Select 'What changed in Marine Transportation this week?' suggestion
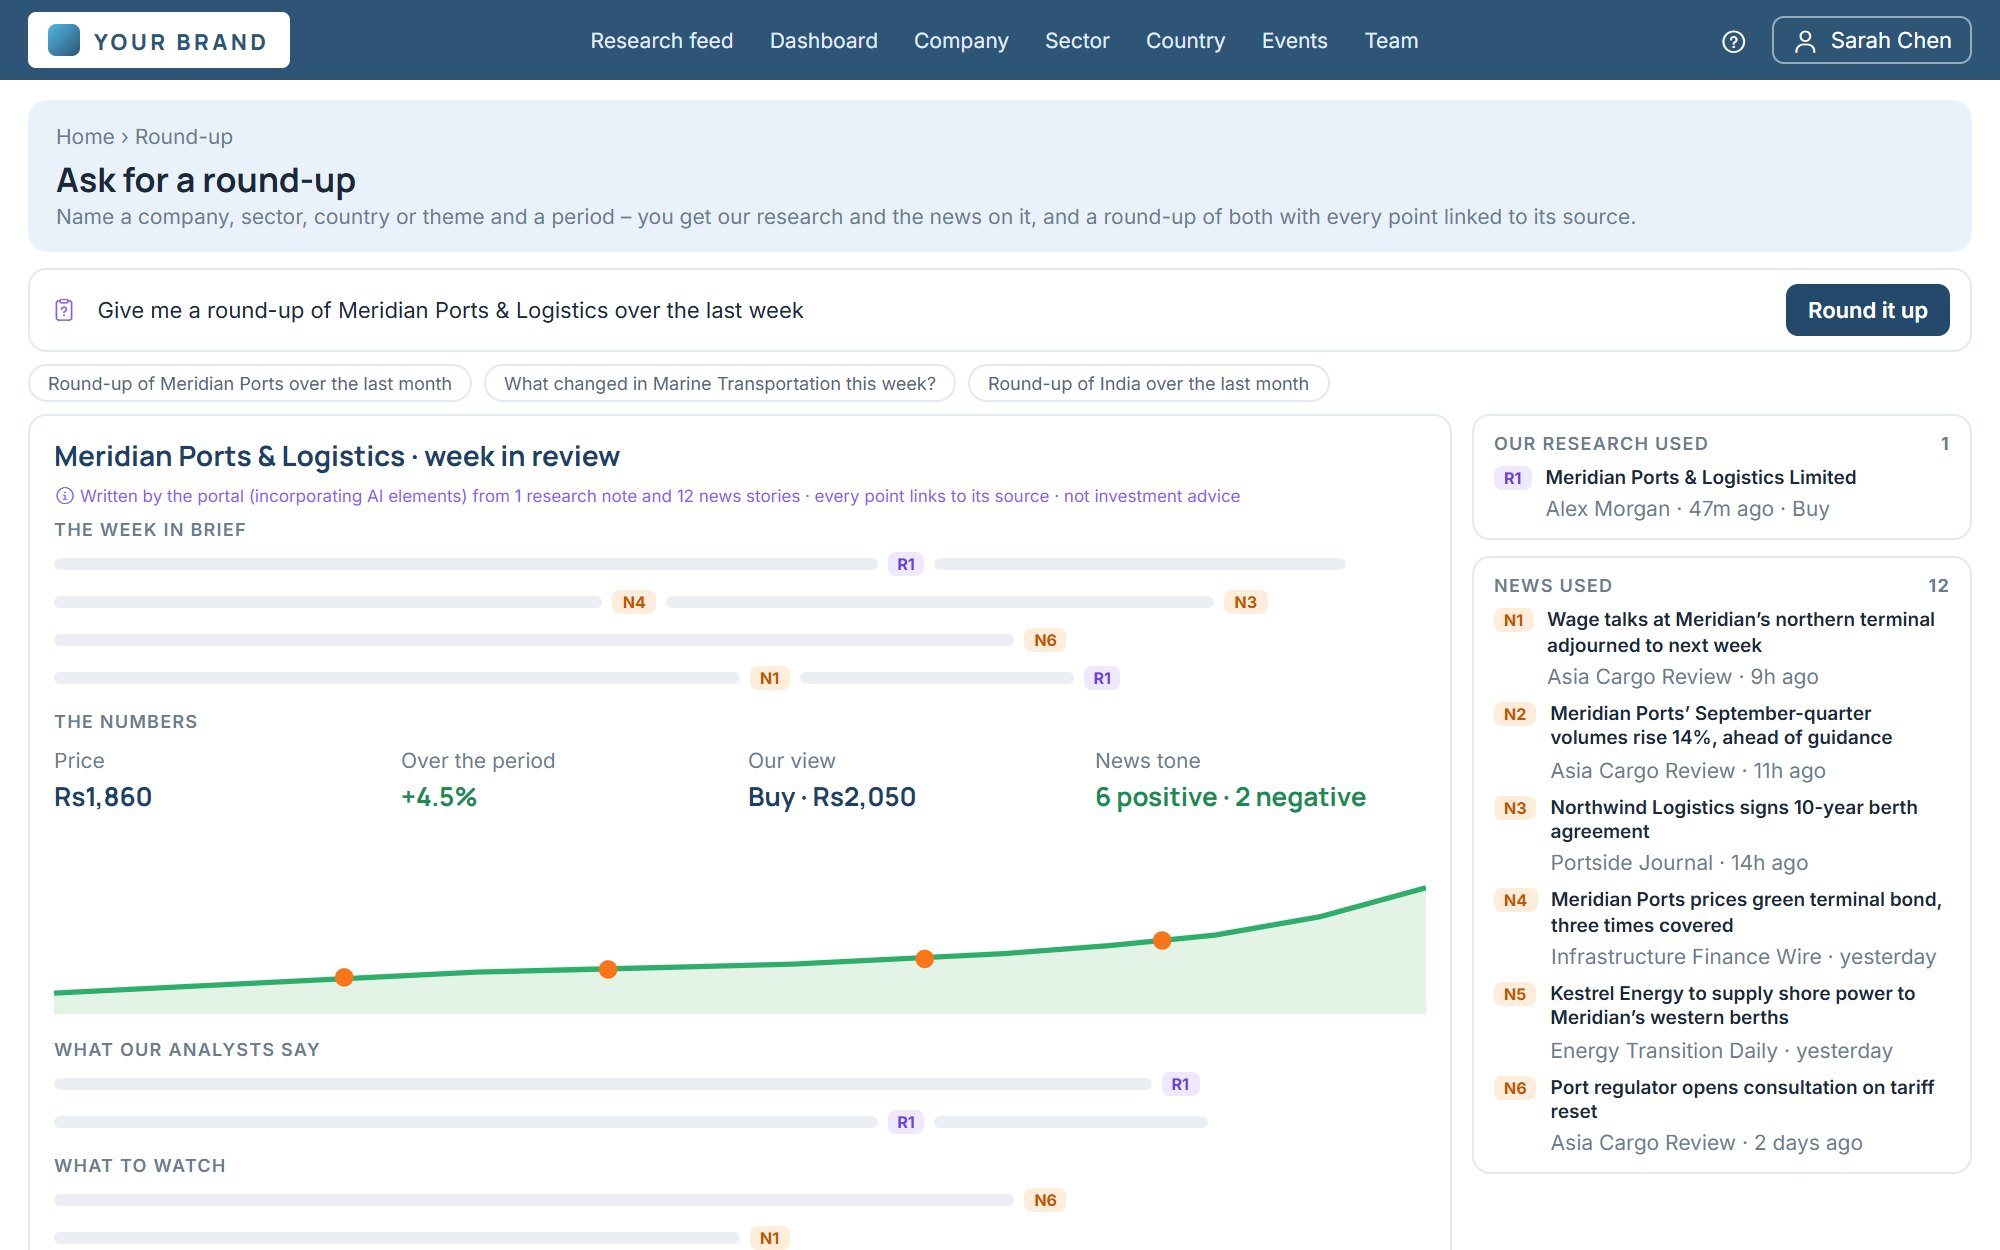 pyautogui.click(x=720, y=384)
